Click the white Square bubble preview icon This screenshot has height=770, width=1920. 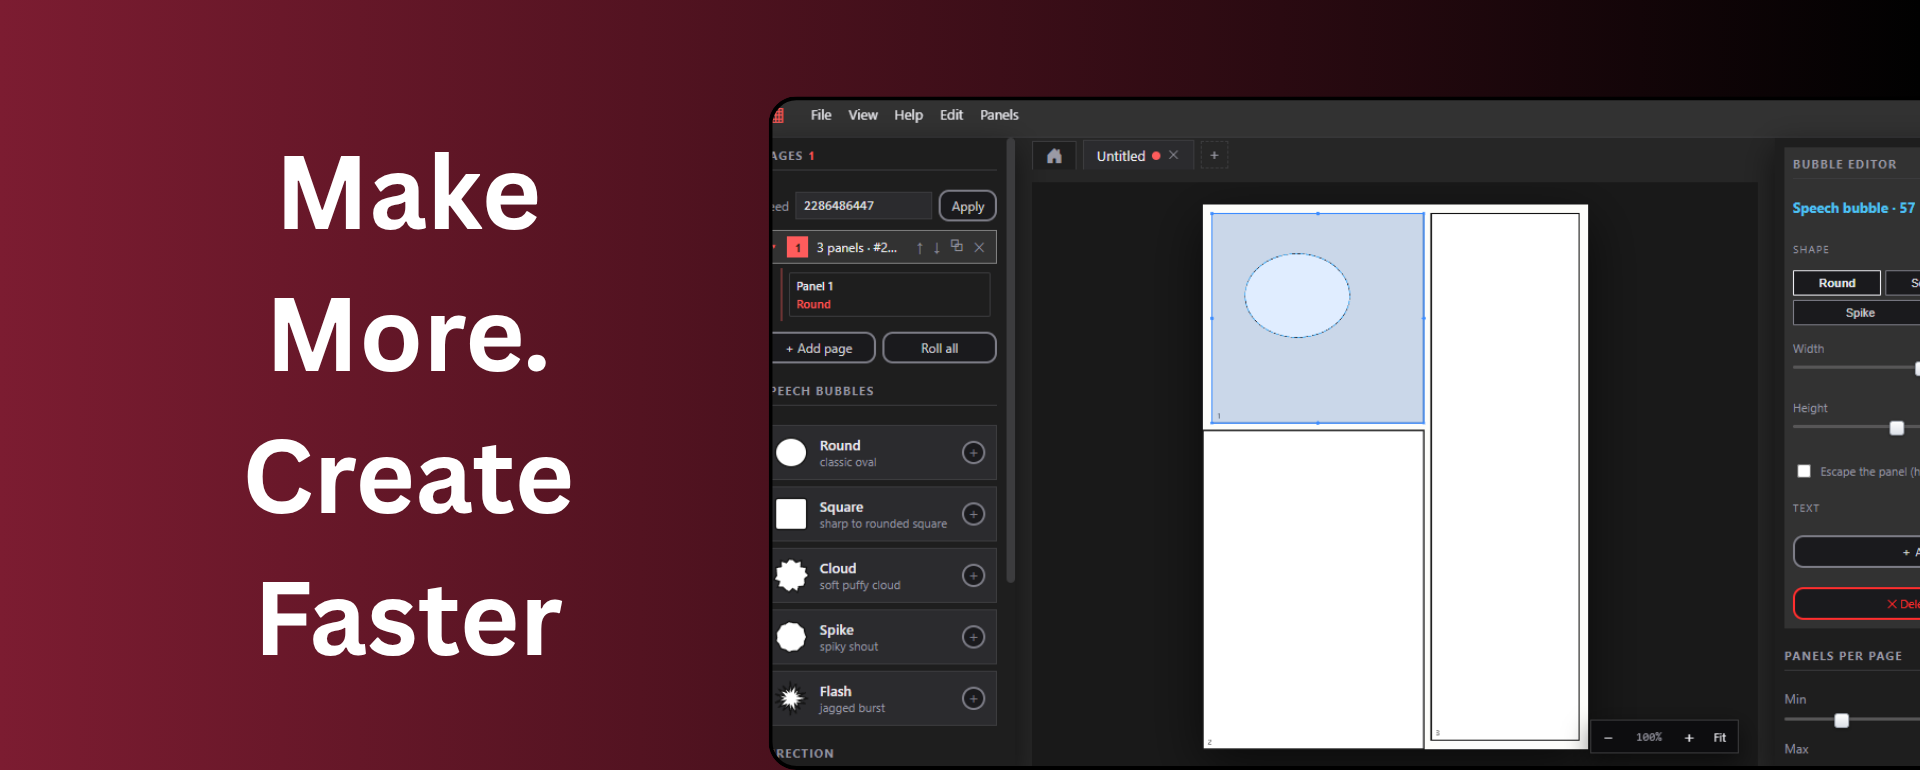tap(791, 514)
